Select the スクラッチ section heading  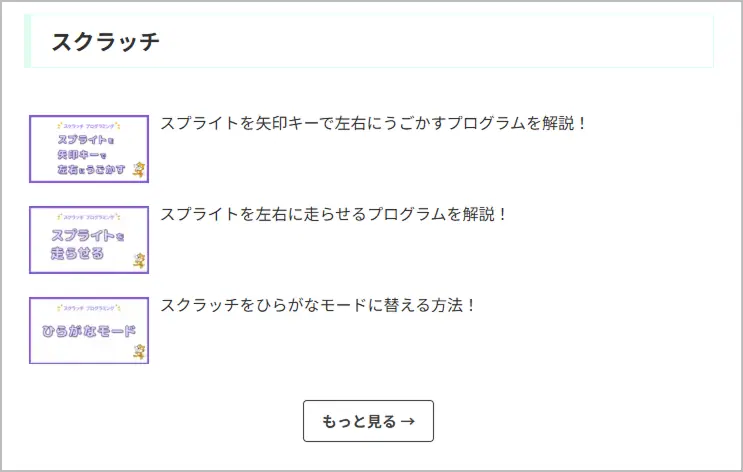click(105, 42)
